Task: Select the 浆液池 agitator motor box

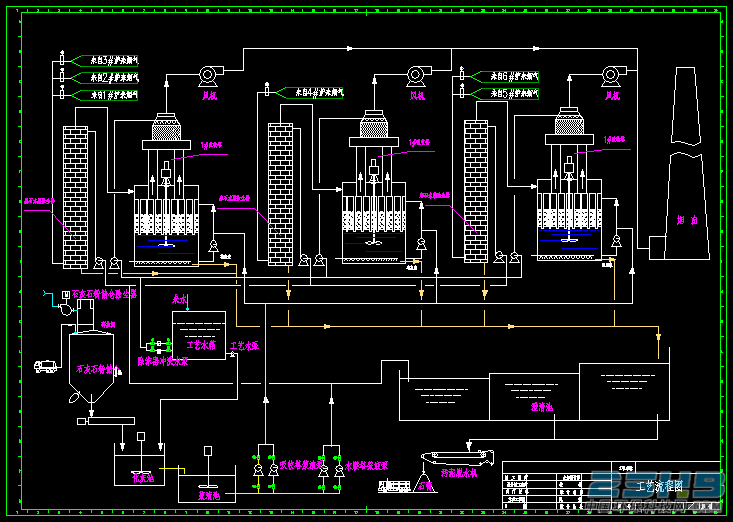Action: 208,451
